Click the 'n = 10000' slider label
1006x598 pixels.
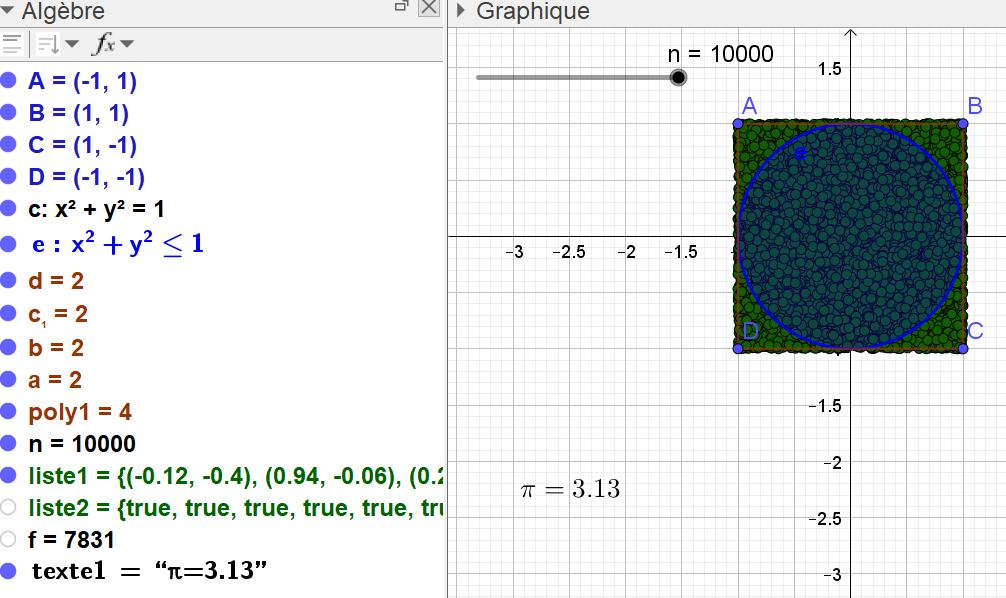pyautogui.click(x=720, y=54)
